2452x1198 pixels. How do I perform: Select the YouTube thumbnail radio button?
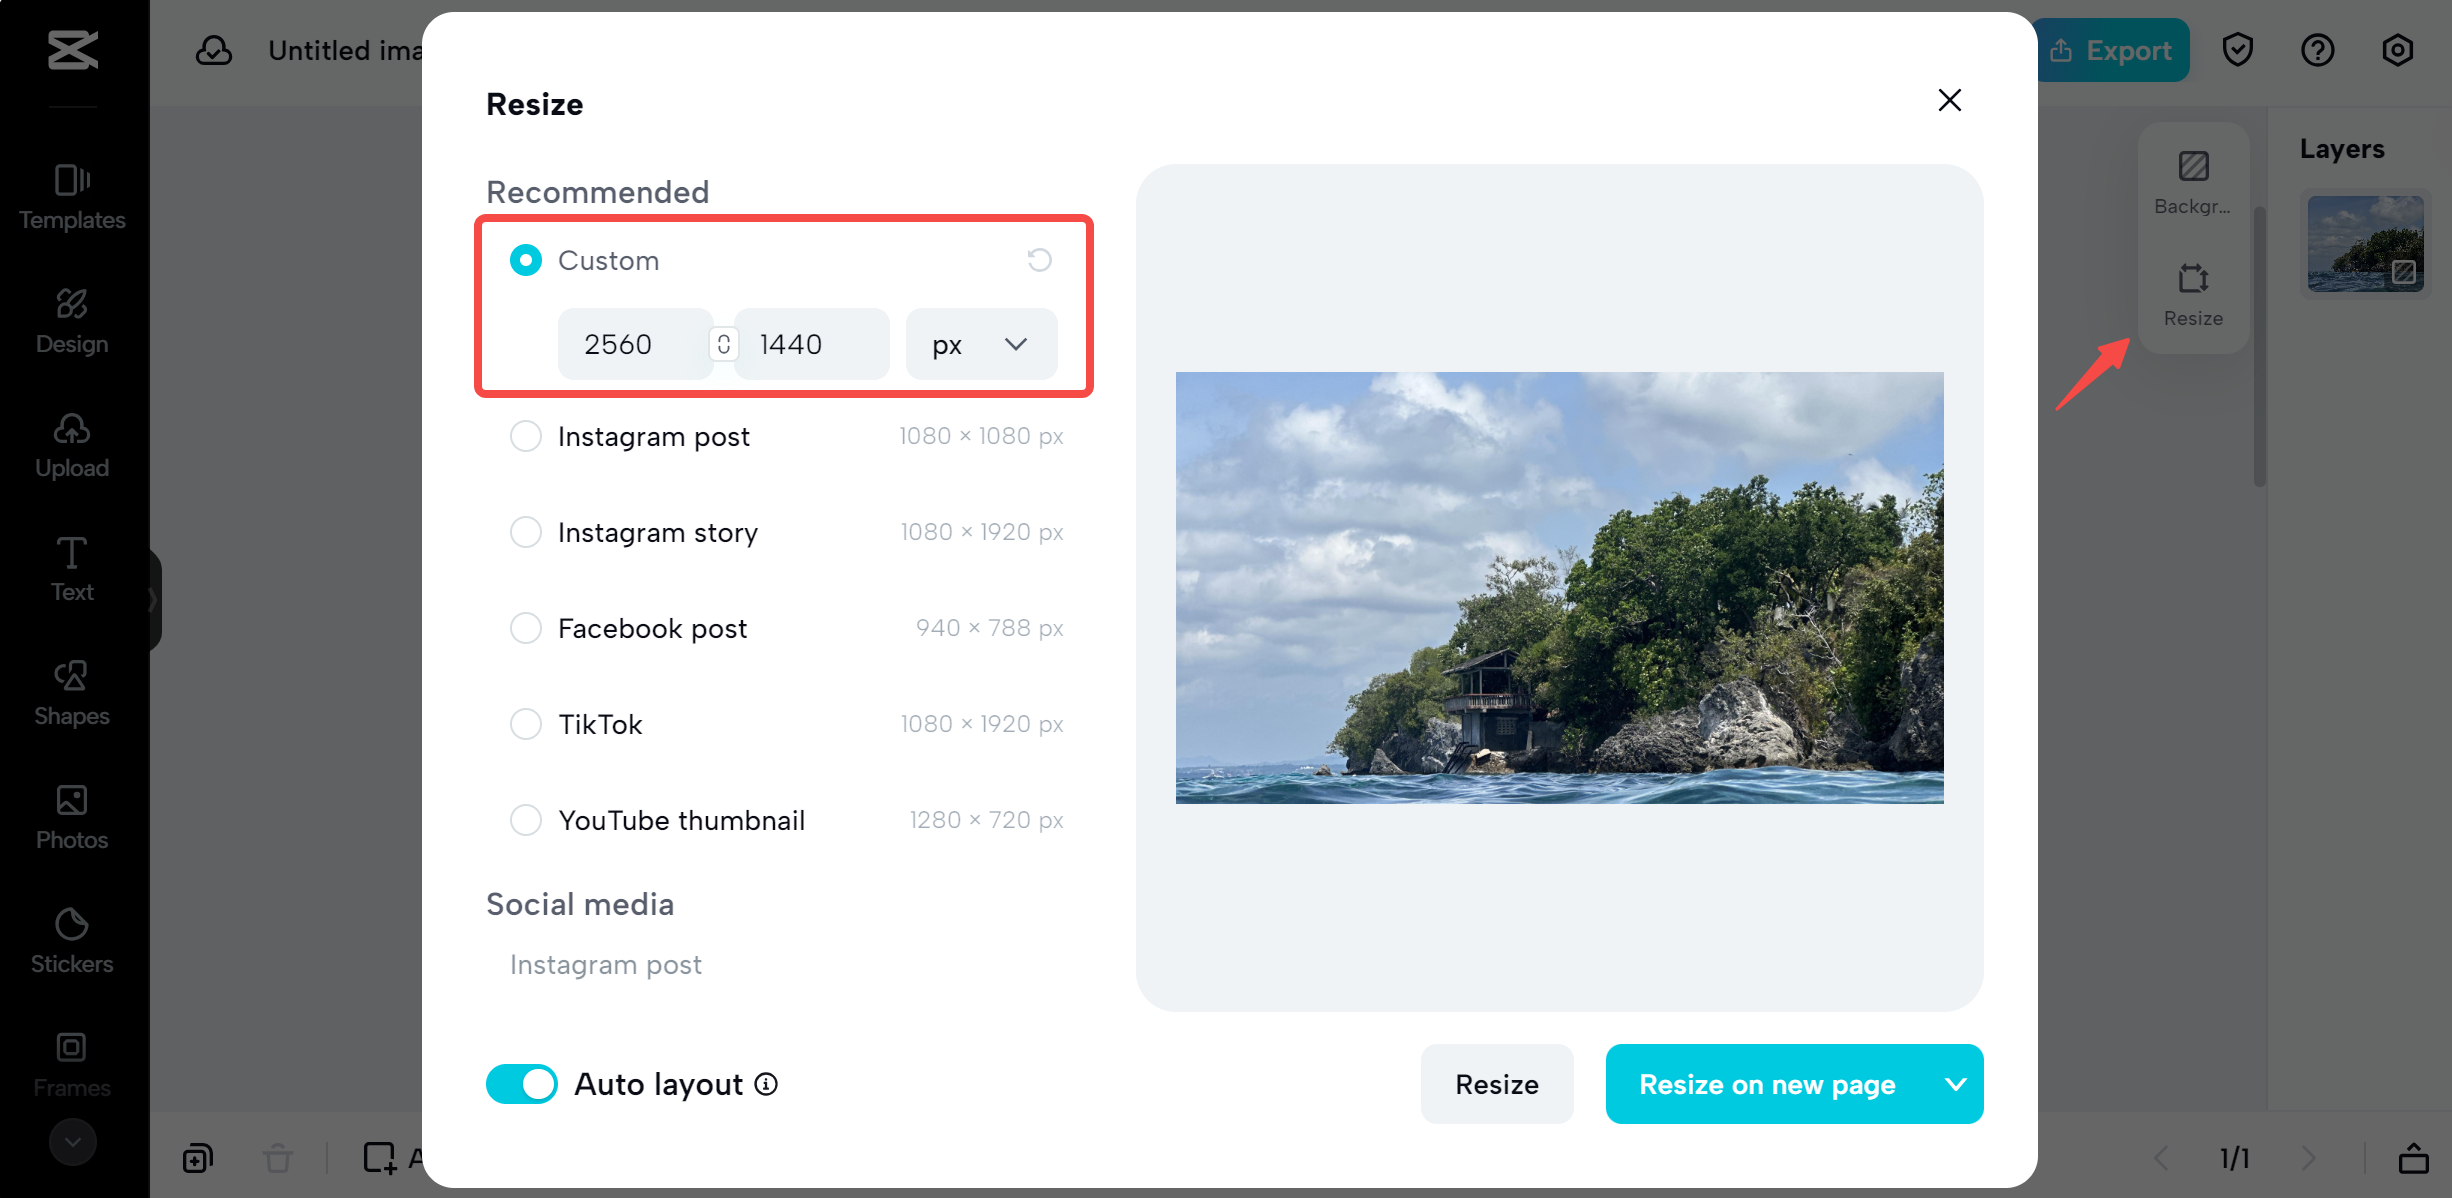(527, 820)
